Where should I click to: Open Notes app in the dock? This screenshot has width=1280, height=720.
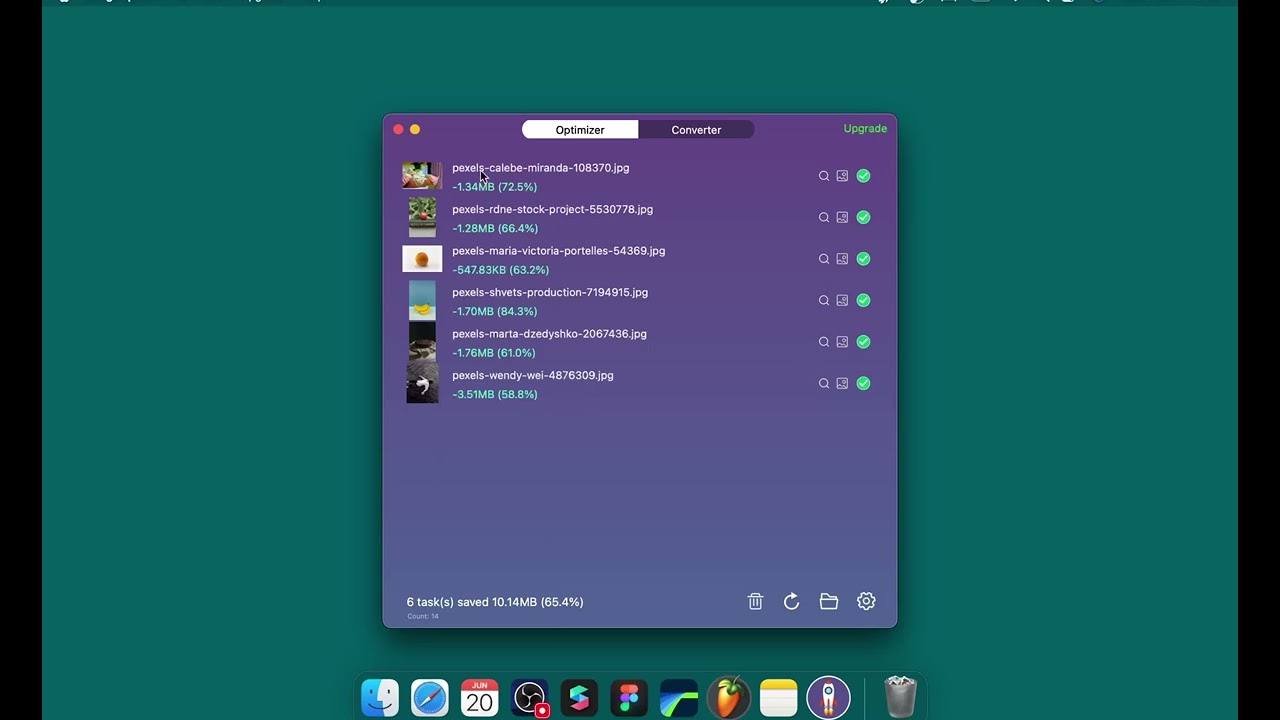(x=778, y=698)
